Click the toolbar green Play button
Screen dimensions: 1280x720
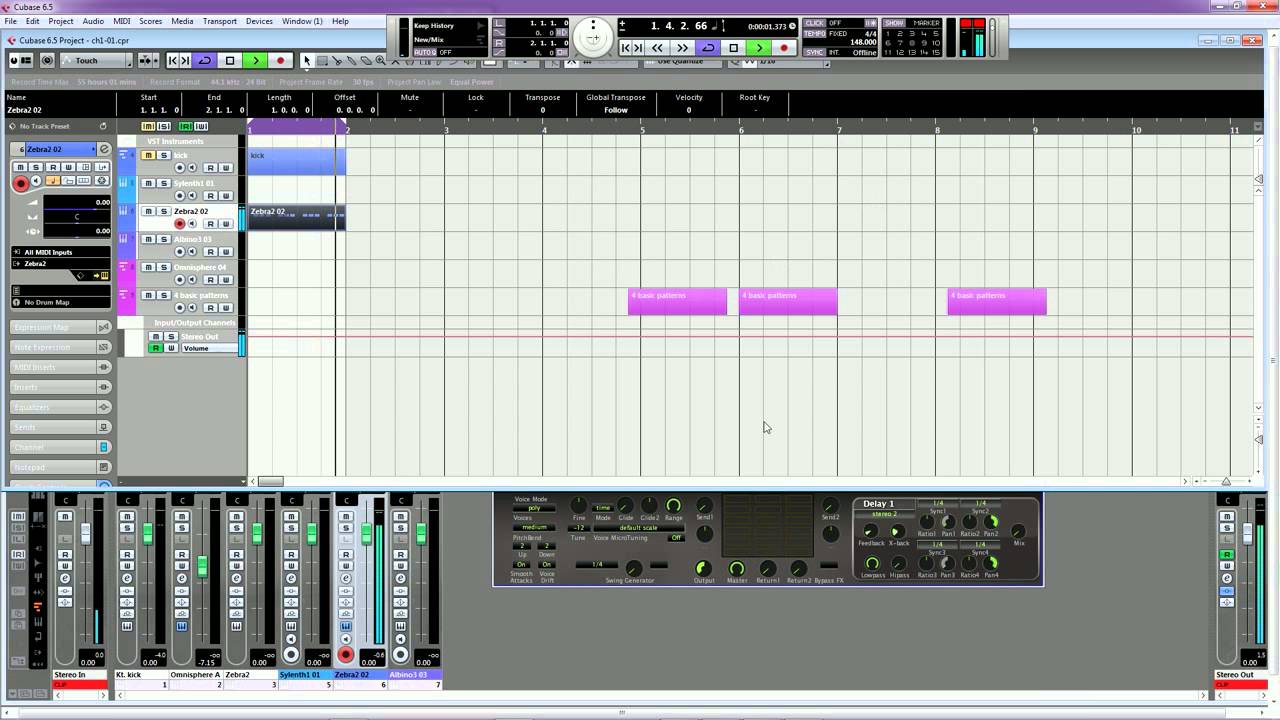tap(255, 61)
